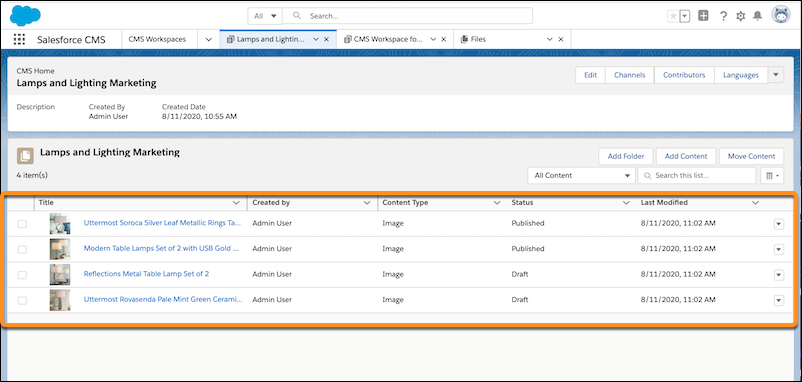The height and width of the screenshot is (382, 802).
Task: Open the Last Modified column header menu
Action: (755, 203)
